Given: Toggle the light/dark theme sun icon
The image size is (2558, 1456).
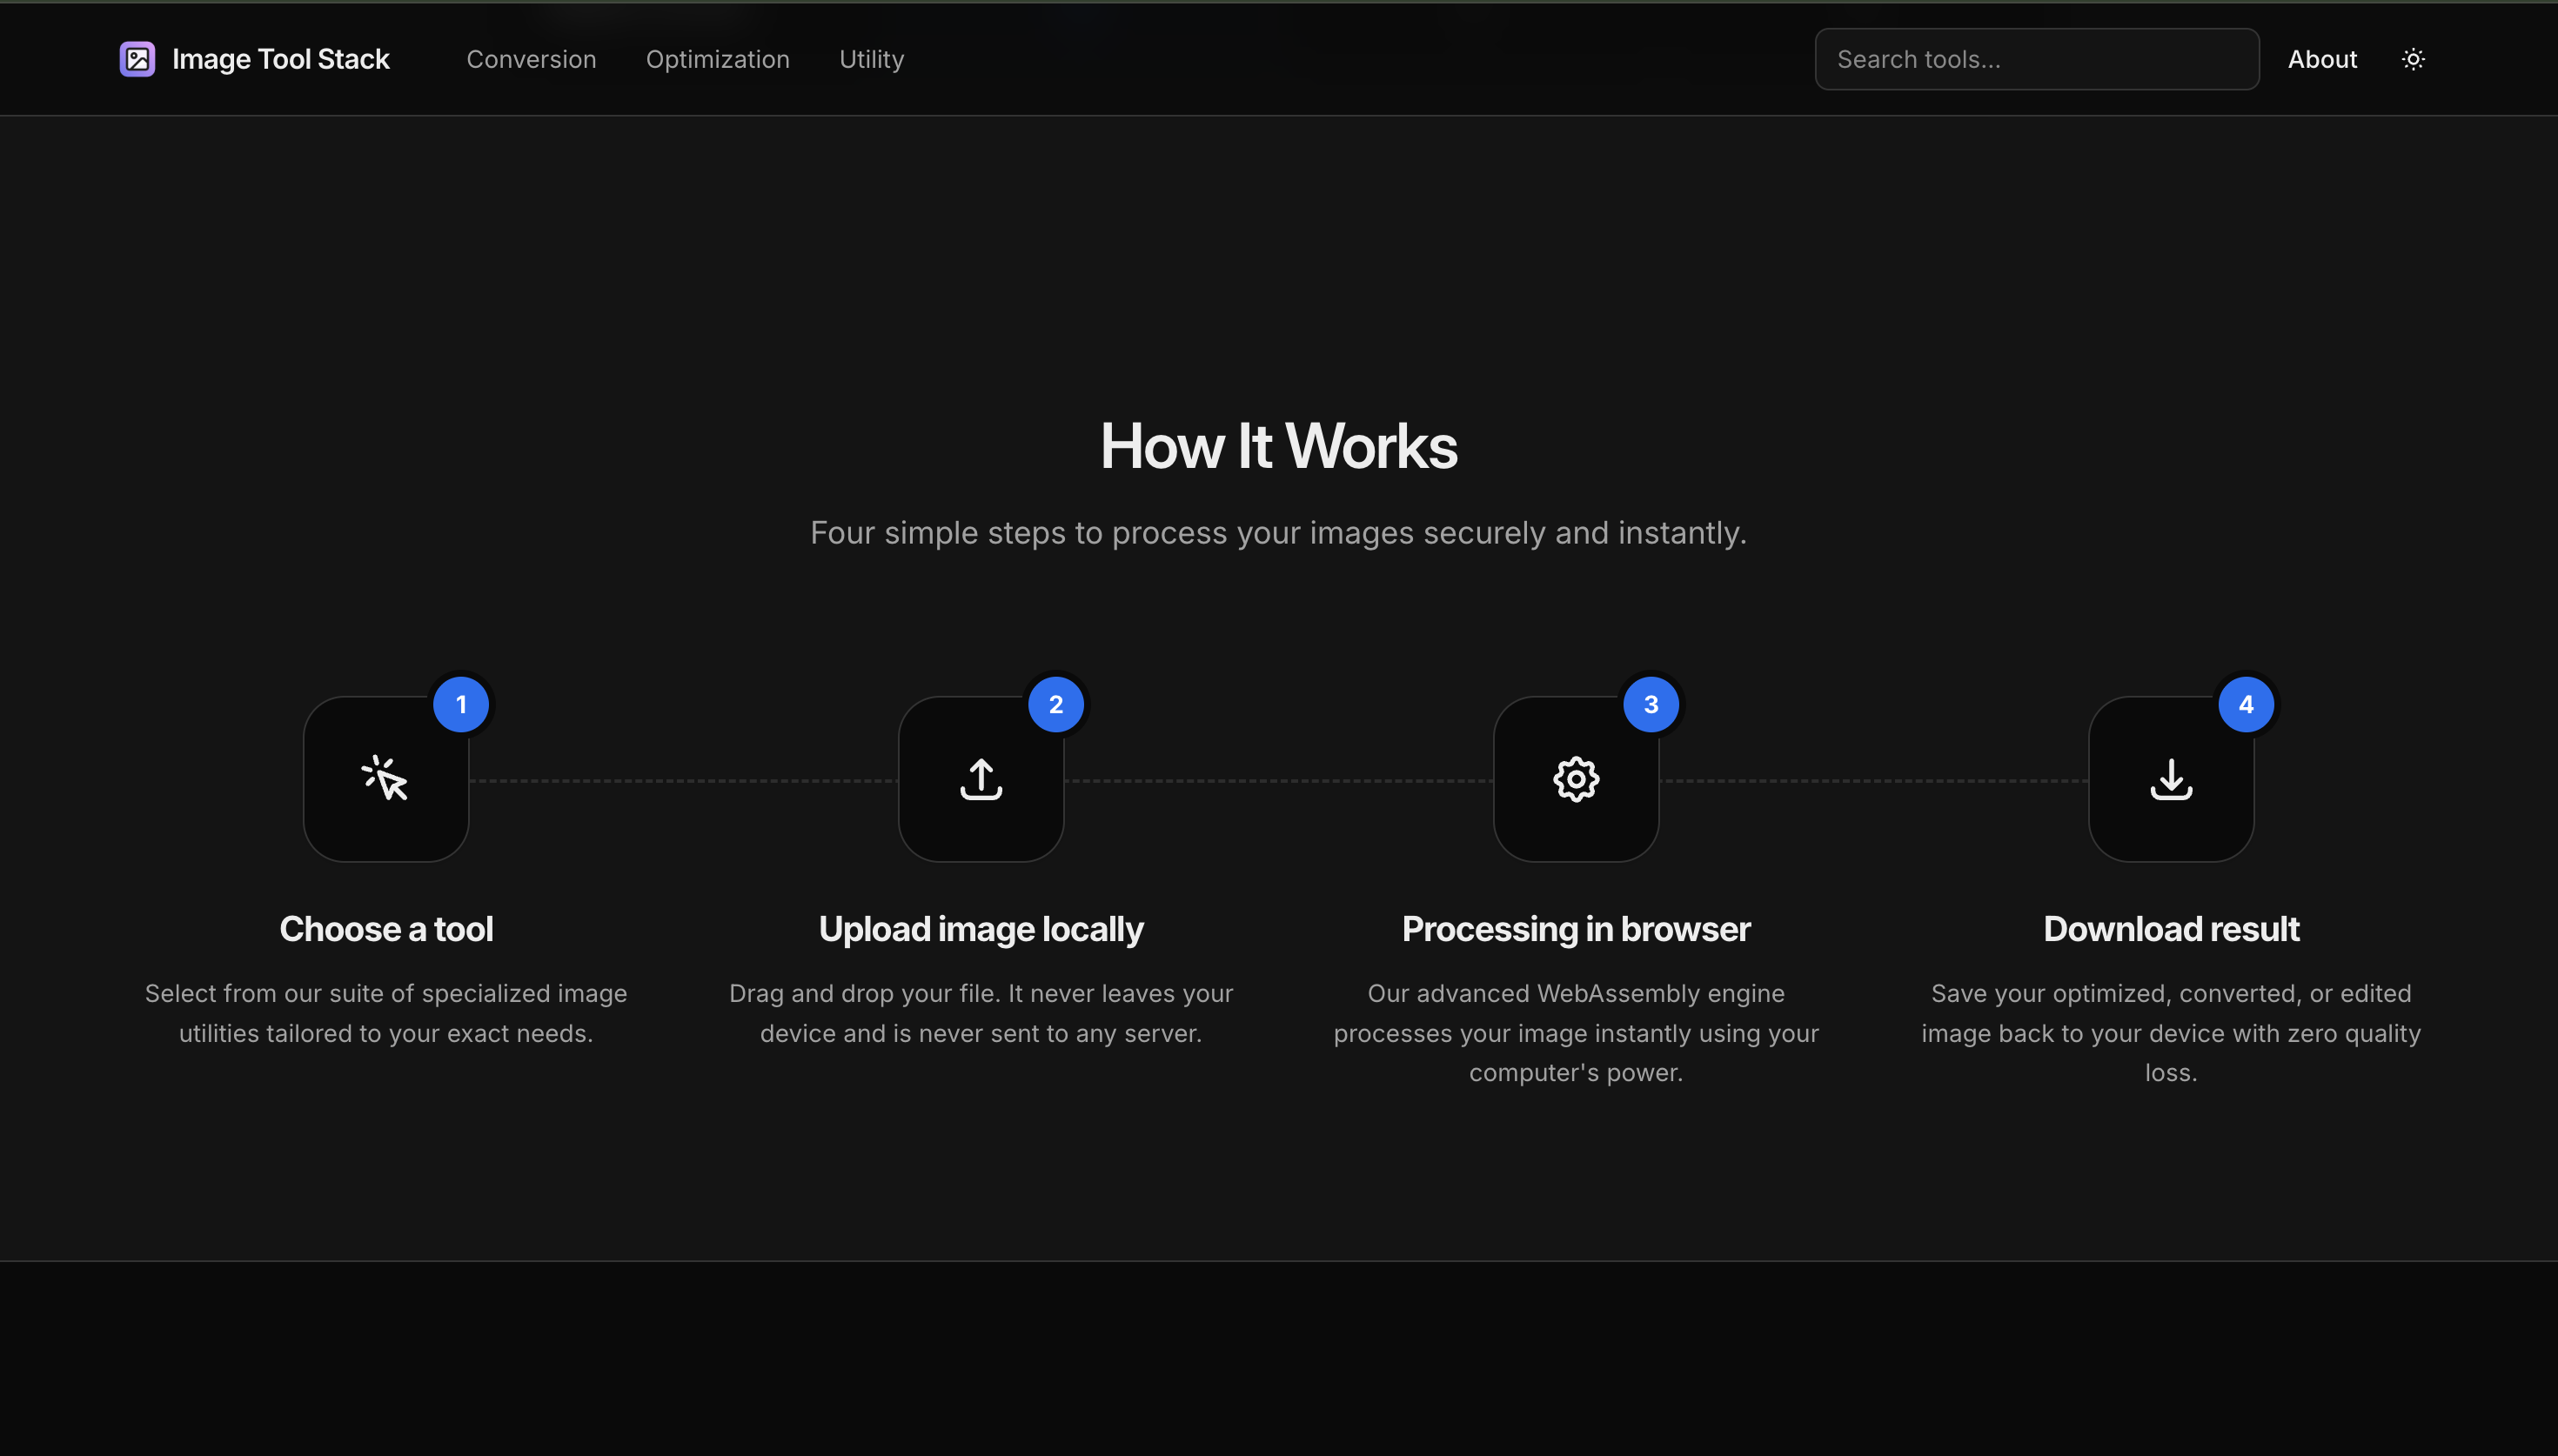Looking at the screenshot, I should click(x=2413, y=59).
